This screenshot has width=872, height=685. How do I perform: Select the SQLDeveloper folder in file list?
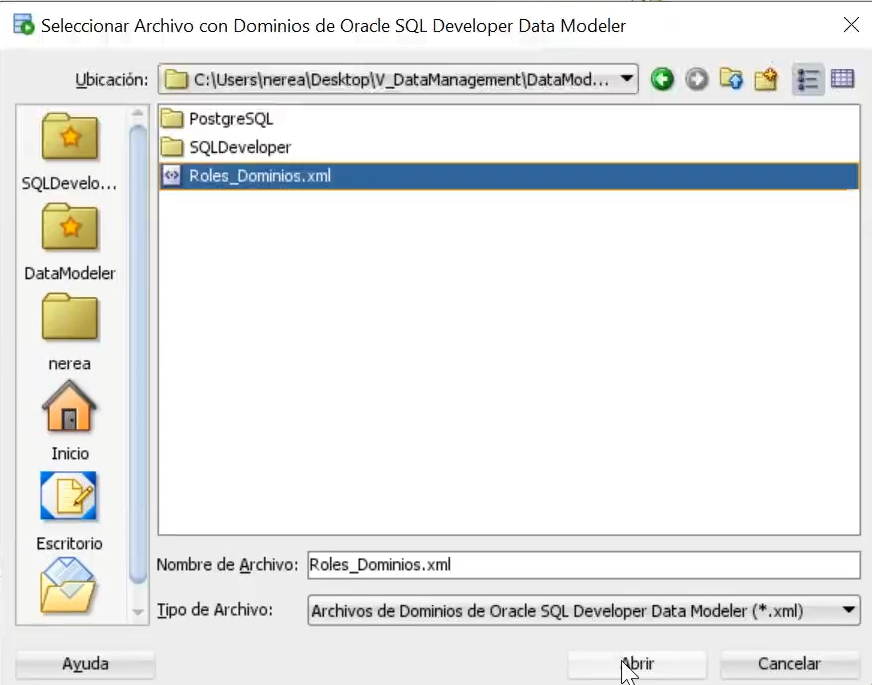(240, 147)
